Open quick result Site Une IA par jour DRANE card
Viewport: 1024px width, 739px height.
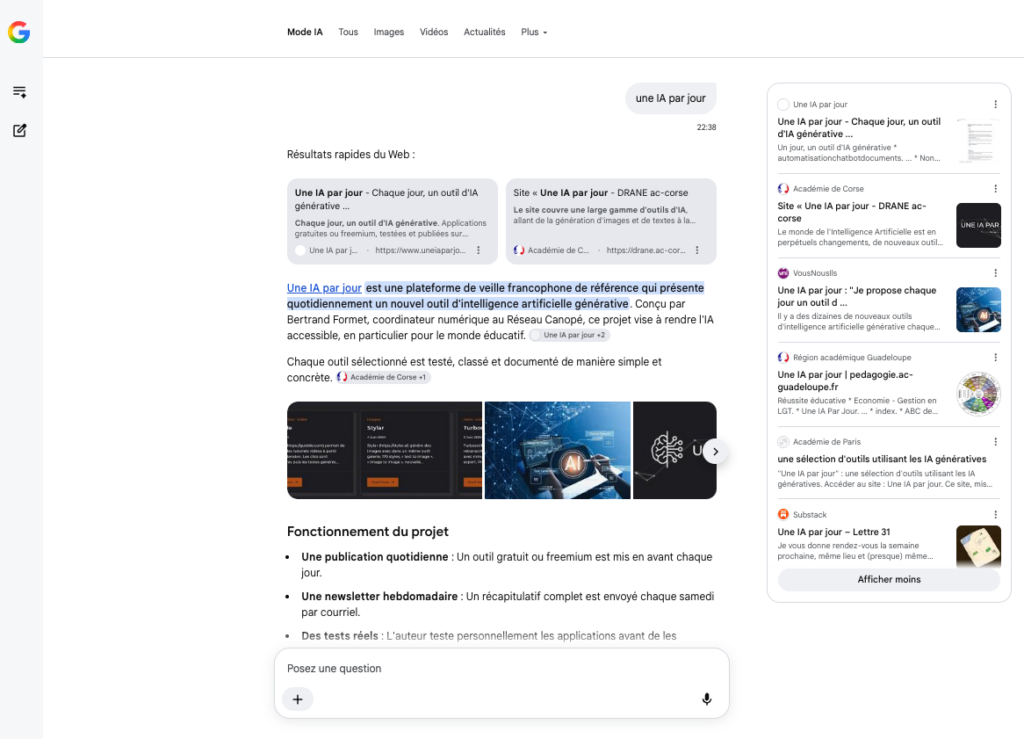pos(611,221)
